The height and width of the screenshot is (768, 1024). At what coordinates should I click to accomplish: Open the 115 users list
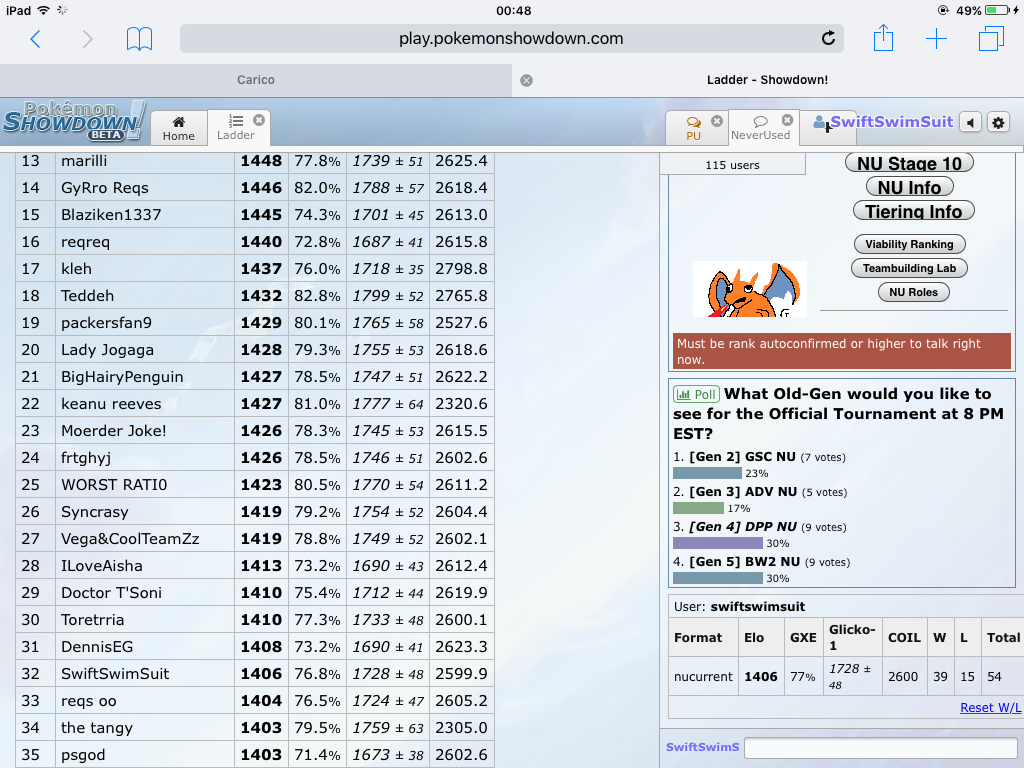point(732,165)
